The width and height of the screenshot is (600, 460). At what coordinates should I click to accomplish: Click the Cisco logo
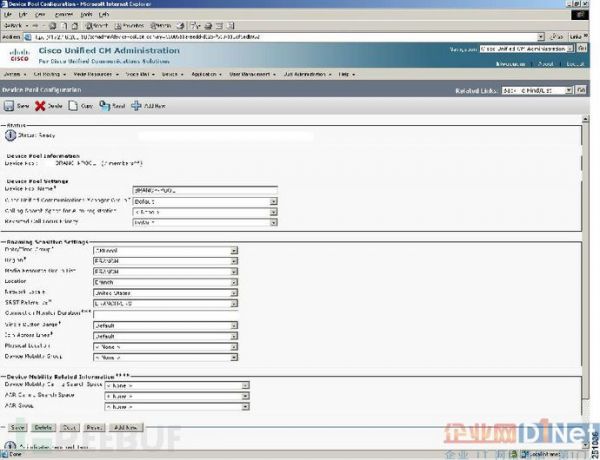[x=19, y=55]
